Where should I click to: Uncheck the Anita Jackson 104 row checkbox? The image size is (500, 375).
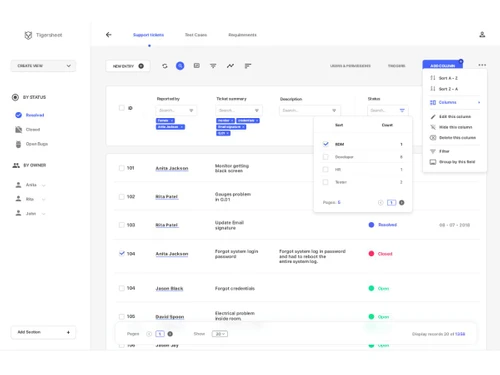[122, 253]
